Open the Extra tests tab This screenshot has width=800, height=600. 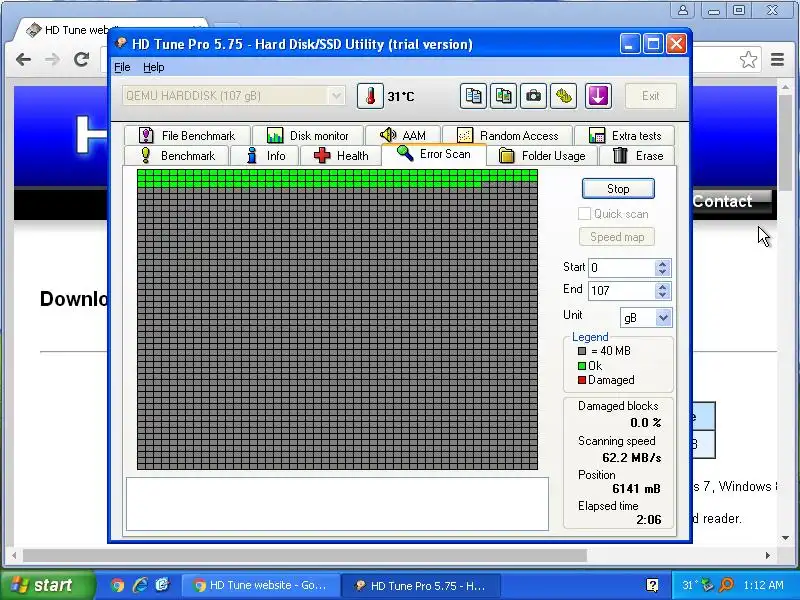[624, 135]
